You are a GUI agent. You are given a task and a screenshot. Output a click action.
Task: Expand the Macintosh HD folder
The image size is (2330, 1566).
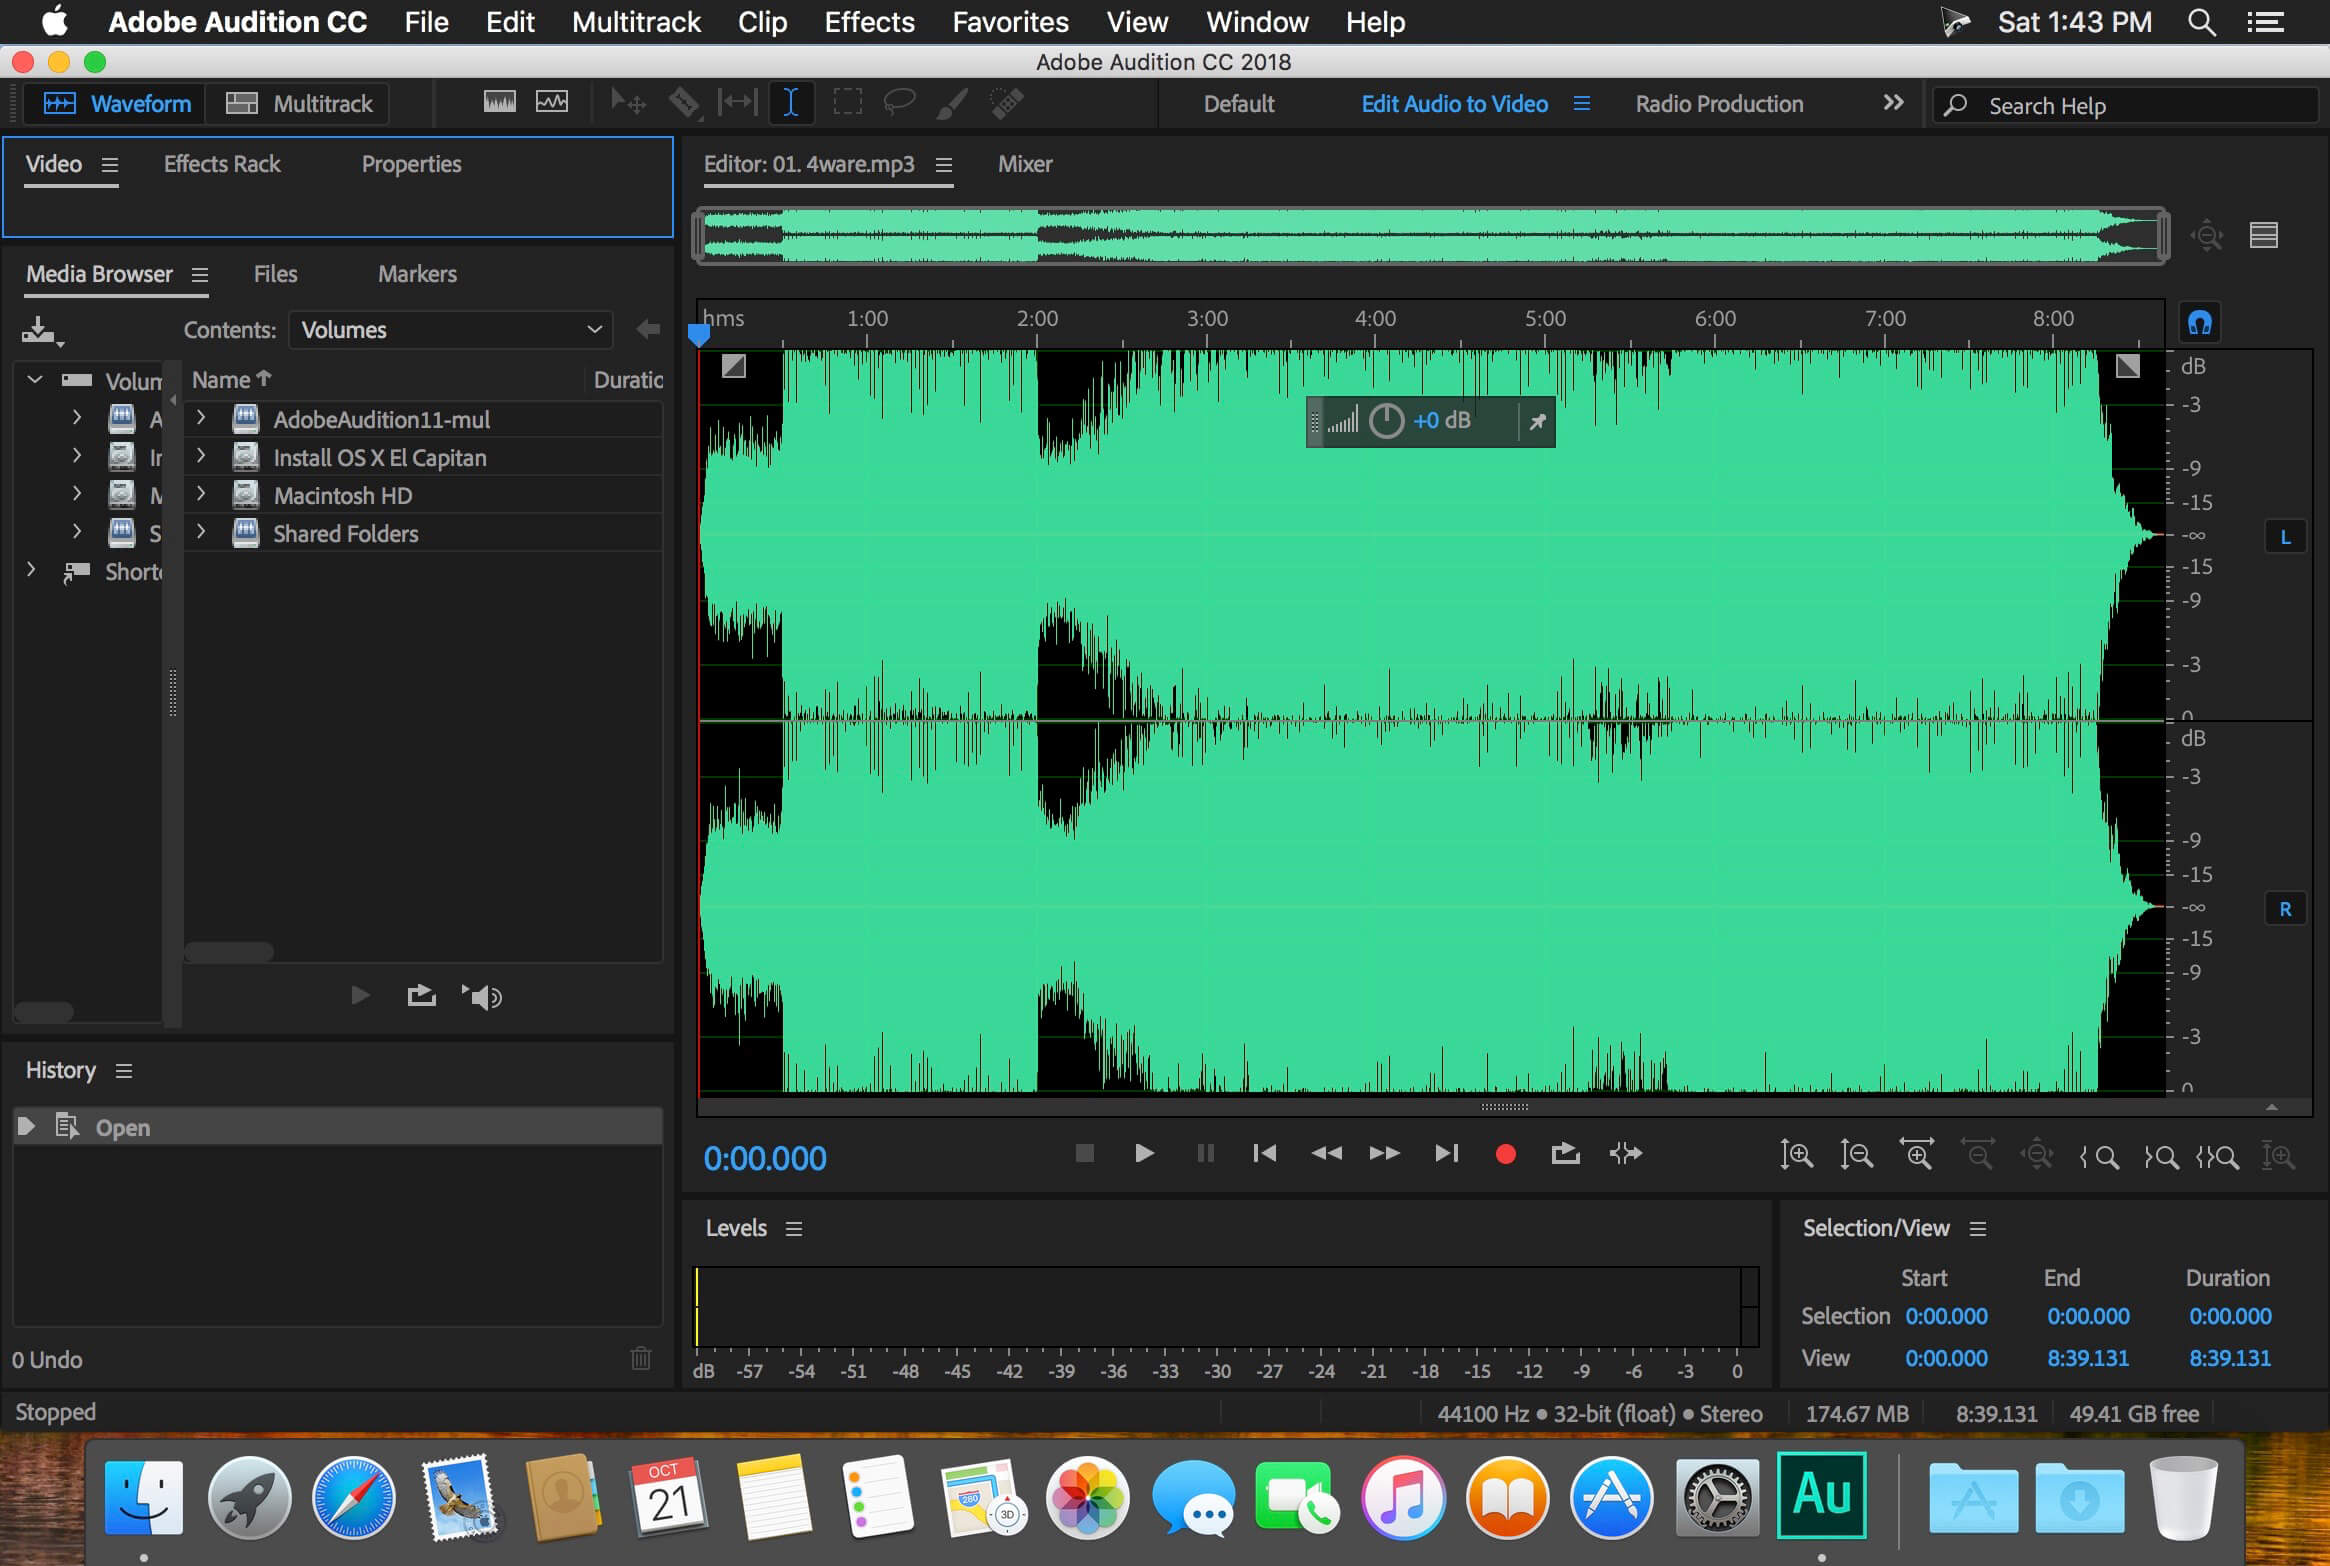pyautogui.click(x=201, y=494)
